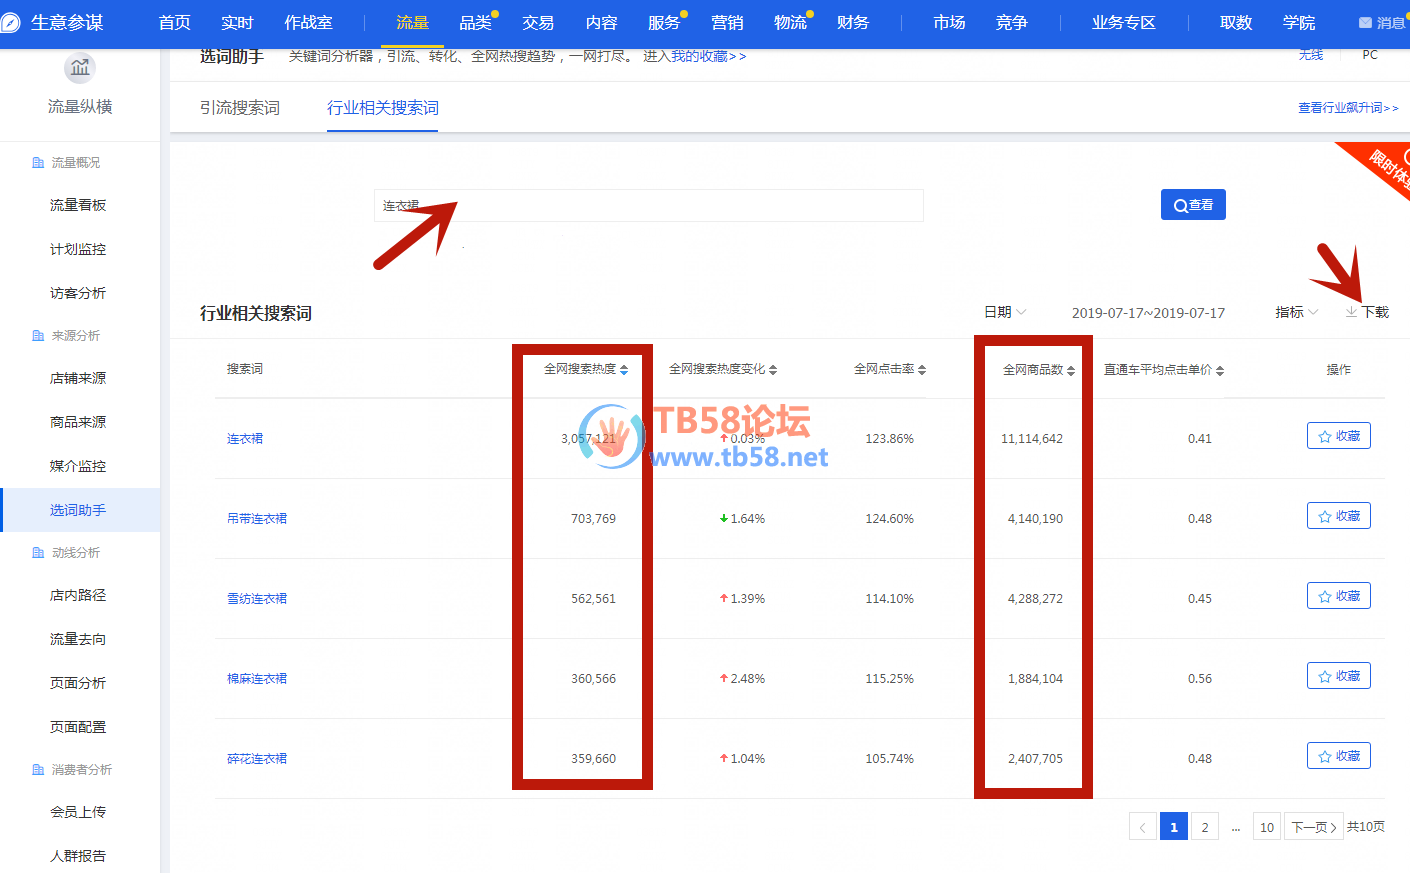Viewport: 1410px width, 873px height.
Task: Select 流量看板 in the left sidebar
Action: point(78,205)
